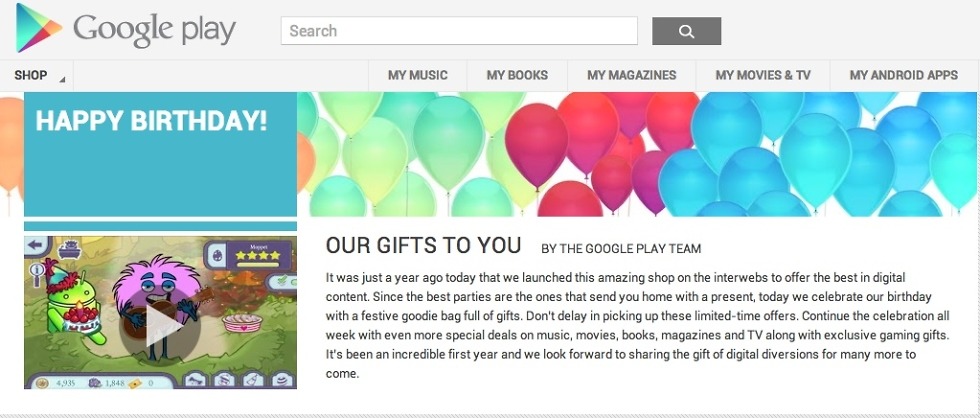Click the Google play wordmark

tap(155, 29)
